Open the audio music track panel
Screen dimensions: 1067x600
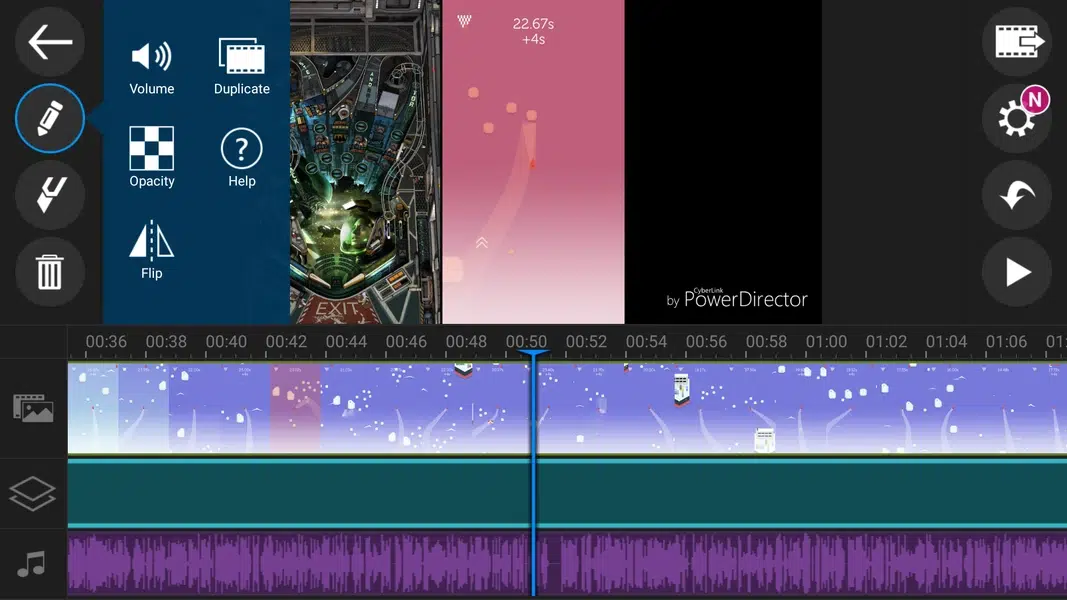(x=33, y=565)
